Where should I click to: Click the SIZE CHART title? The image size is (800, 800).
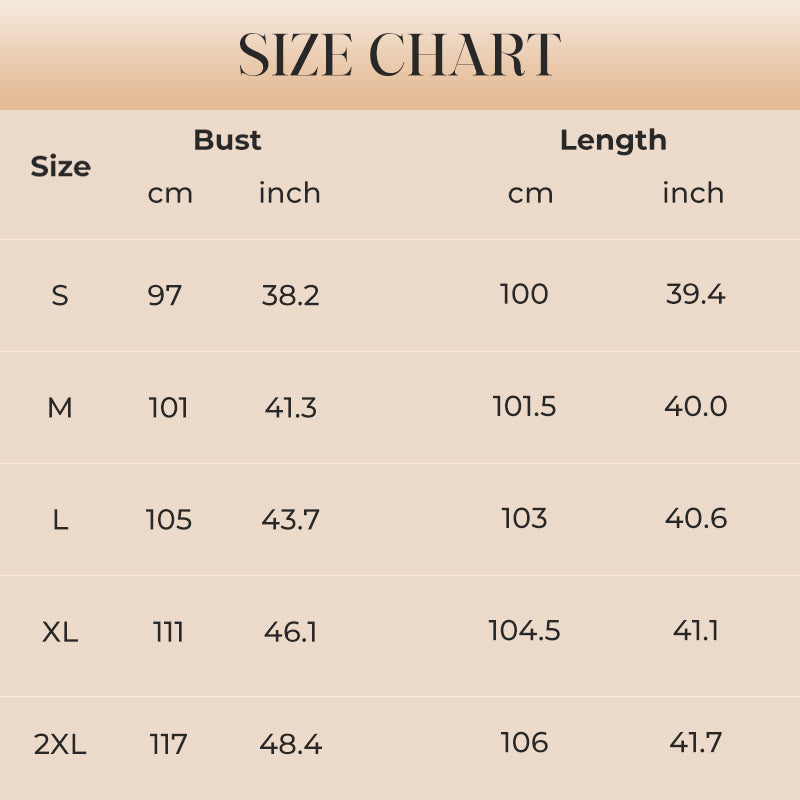pos(400,56)
